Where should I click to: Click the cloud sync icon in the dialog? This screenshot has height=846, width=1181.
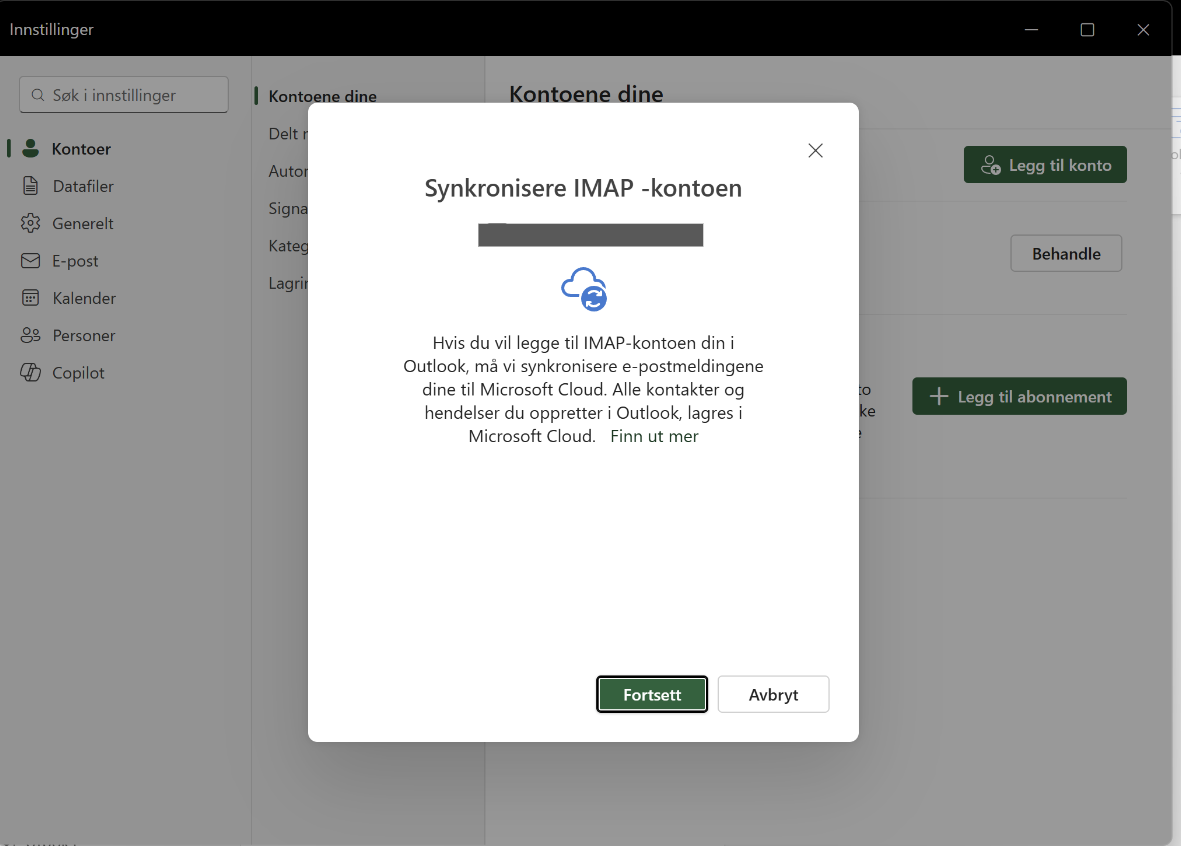(584, 289)
